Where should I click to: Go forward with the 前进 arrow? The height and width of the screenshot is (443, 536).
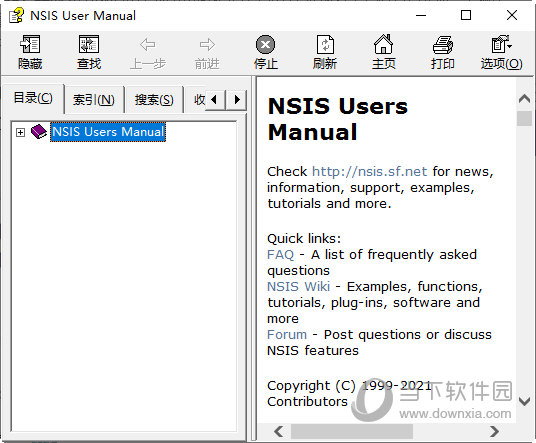coord(207,52)
